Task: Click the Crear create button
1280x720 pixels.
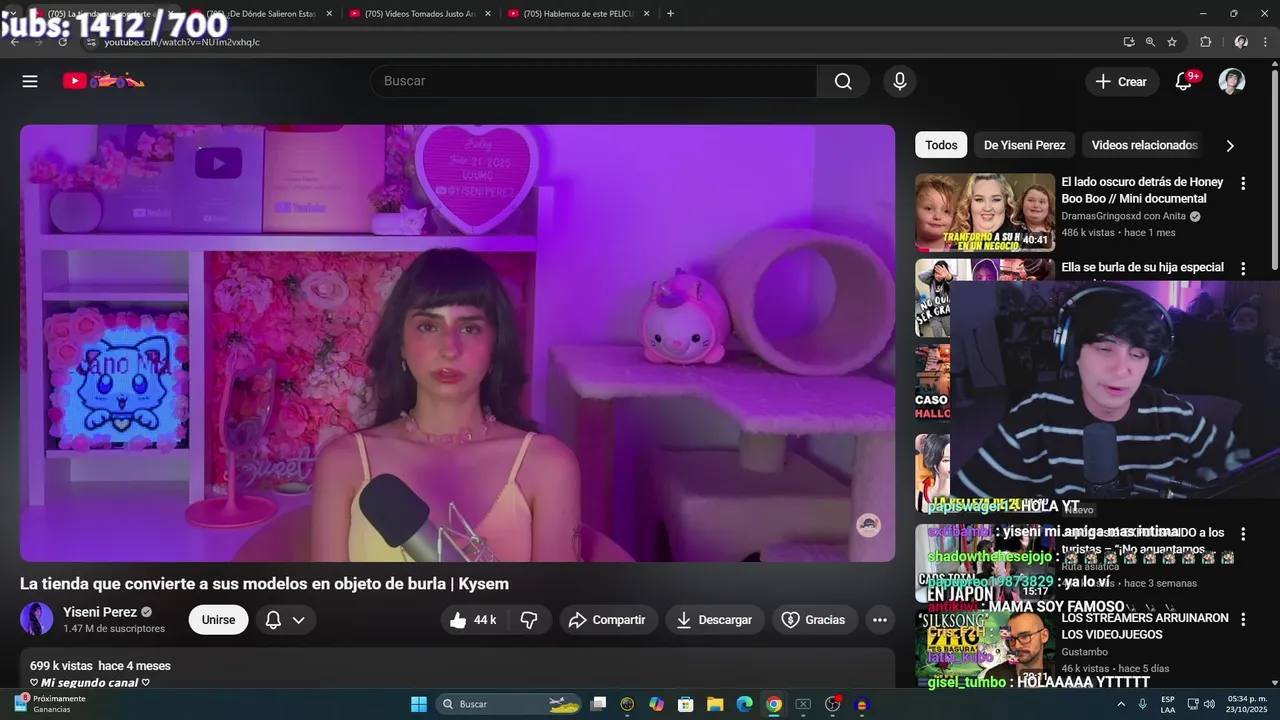Action: pos(1122,82)
